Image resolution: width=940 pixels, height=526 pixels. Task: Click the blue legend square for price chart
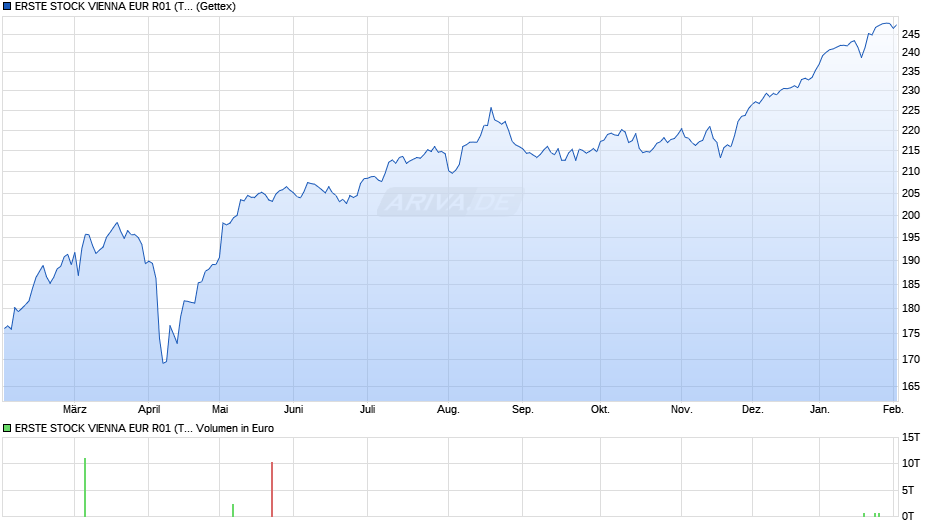(7, 7)
